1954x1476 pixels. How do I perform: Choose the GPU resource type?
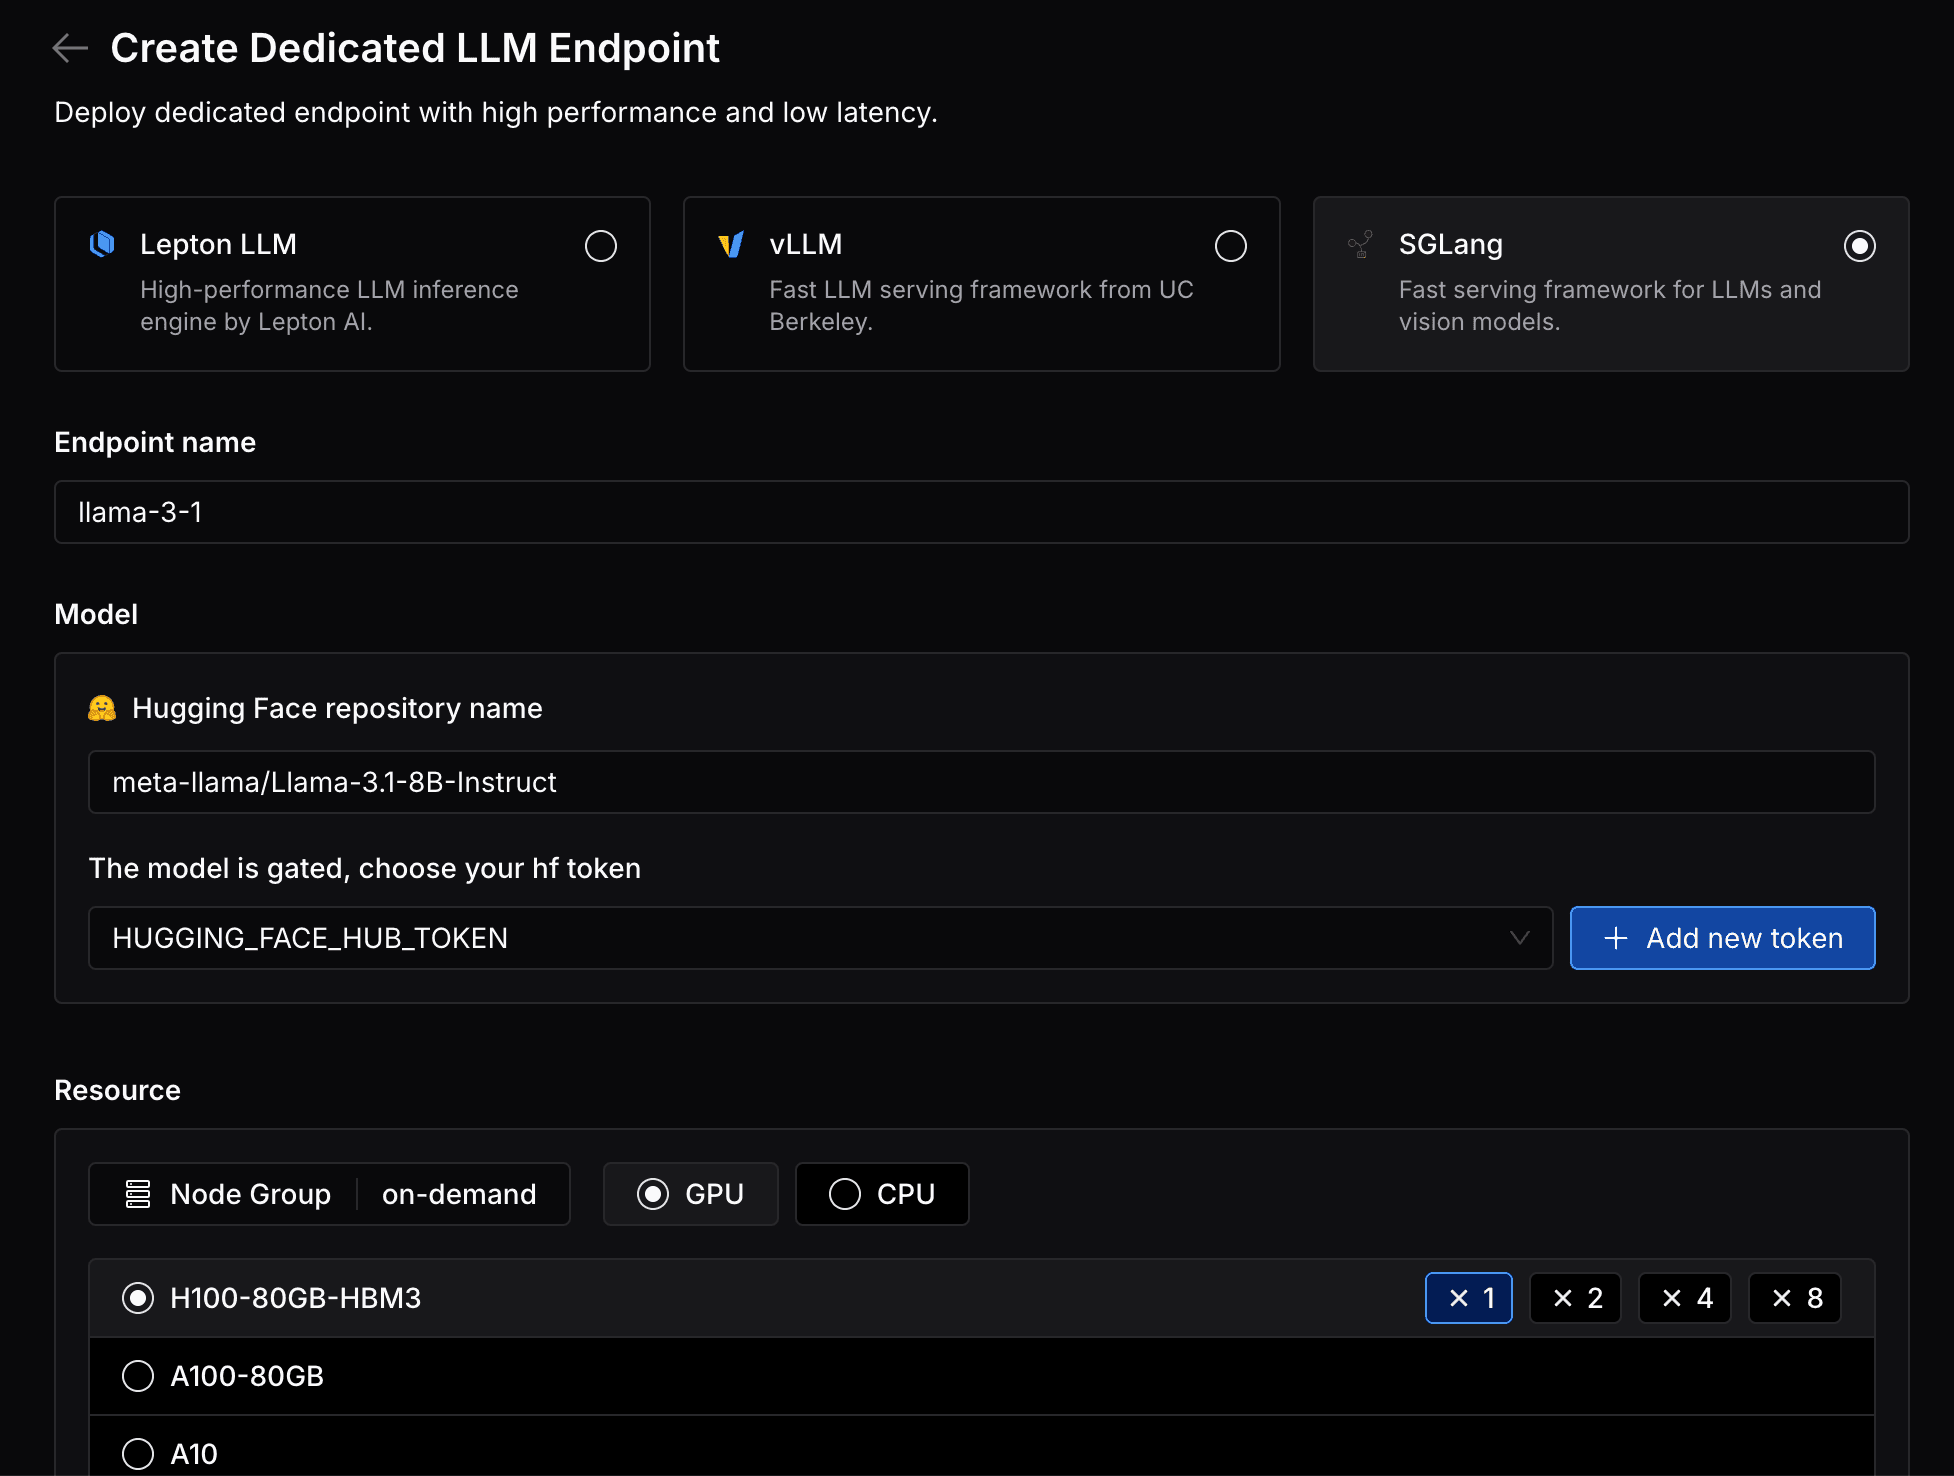tap(691, 1194)
